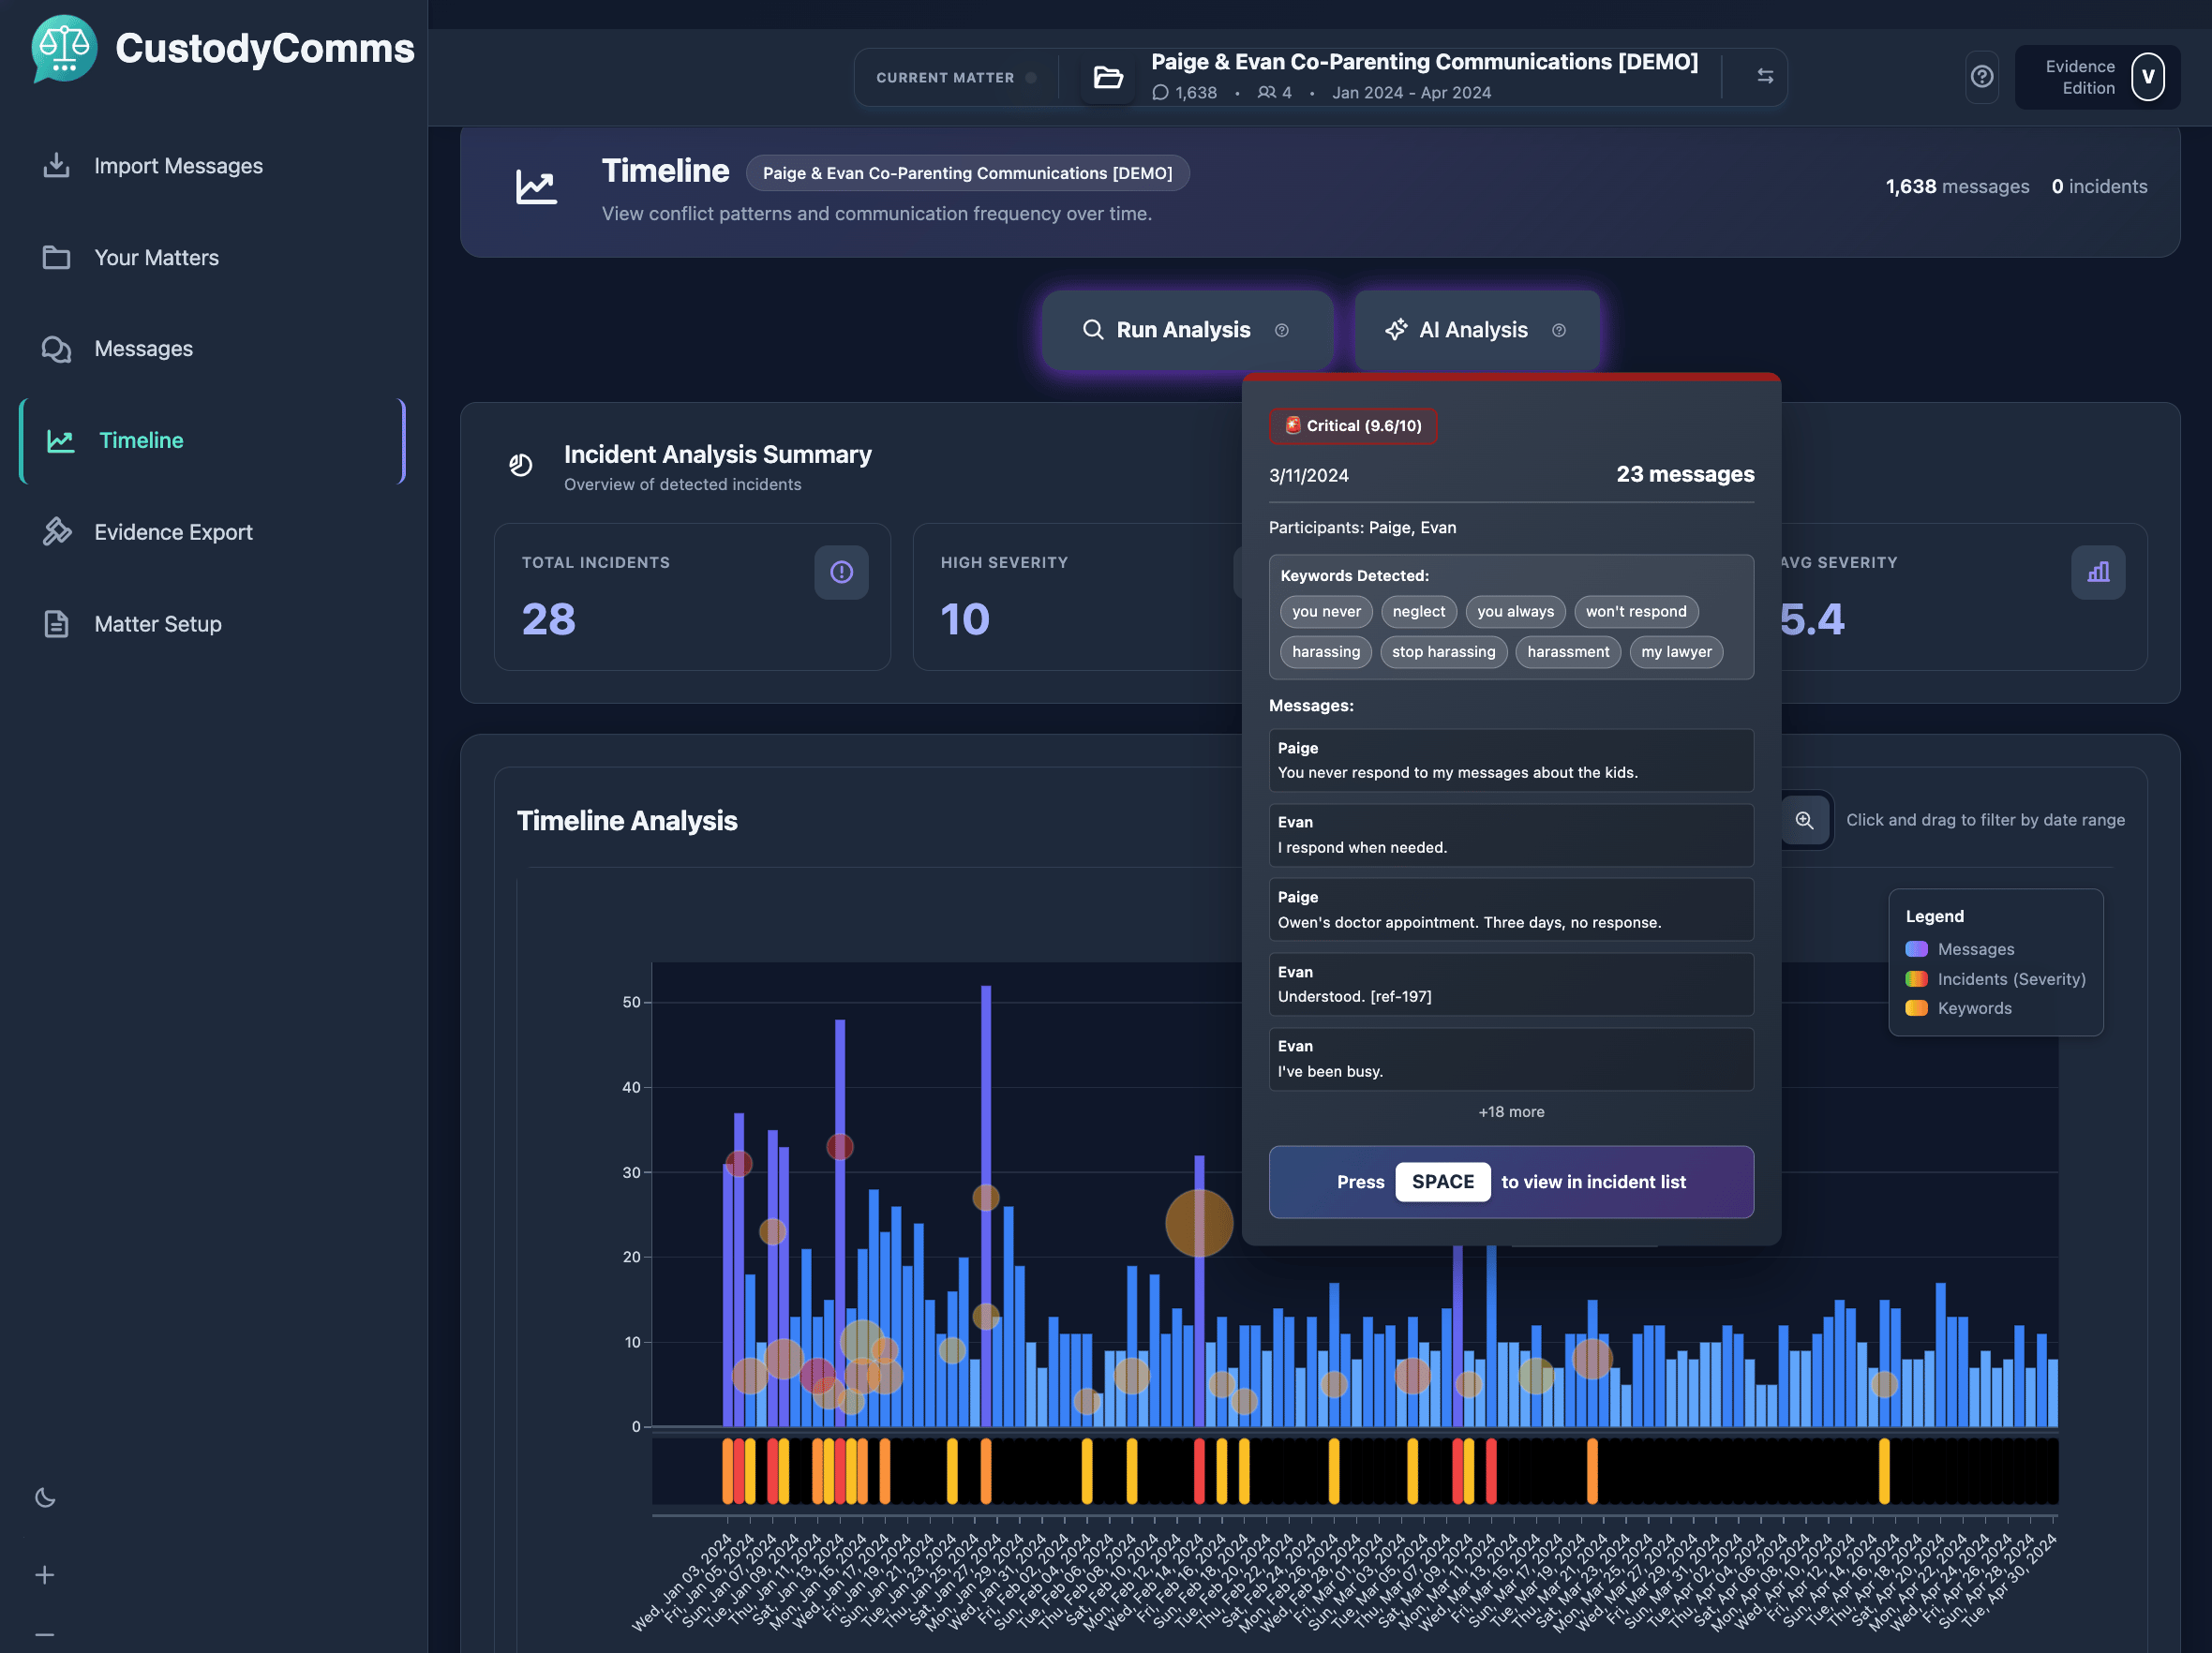Click the tallest message bar near 50
This screenshot has height=1653, width=2212.
pyautogui.click(x=986, y=1205)
